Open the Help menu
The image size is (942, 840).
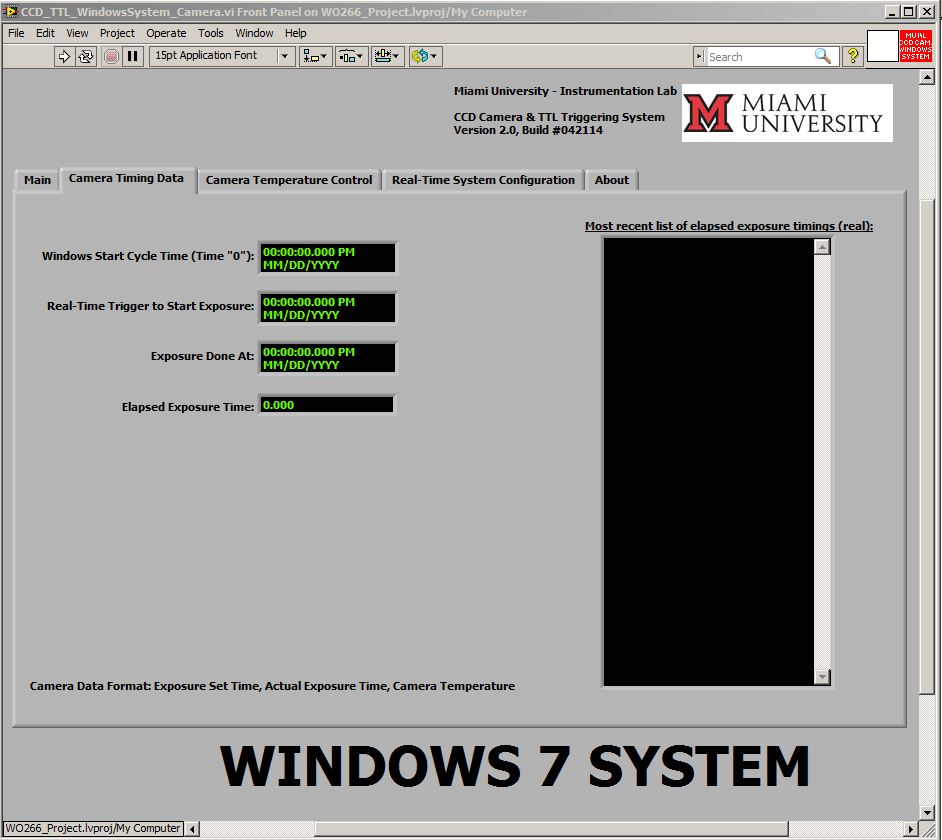click(x=296, y=33)
